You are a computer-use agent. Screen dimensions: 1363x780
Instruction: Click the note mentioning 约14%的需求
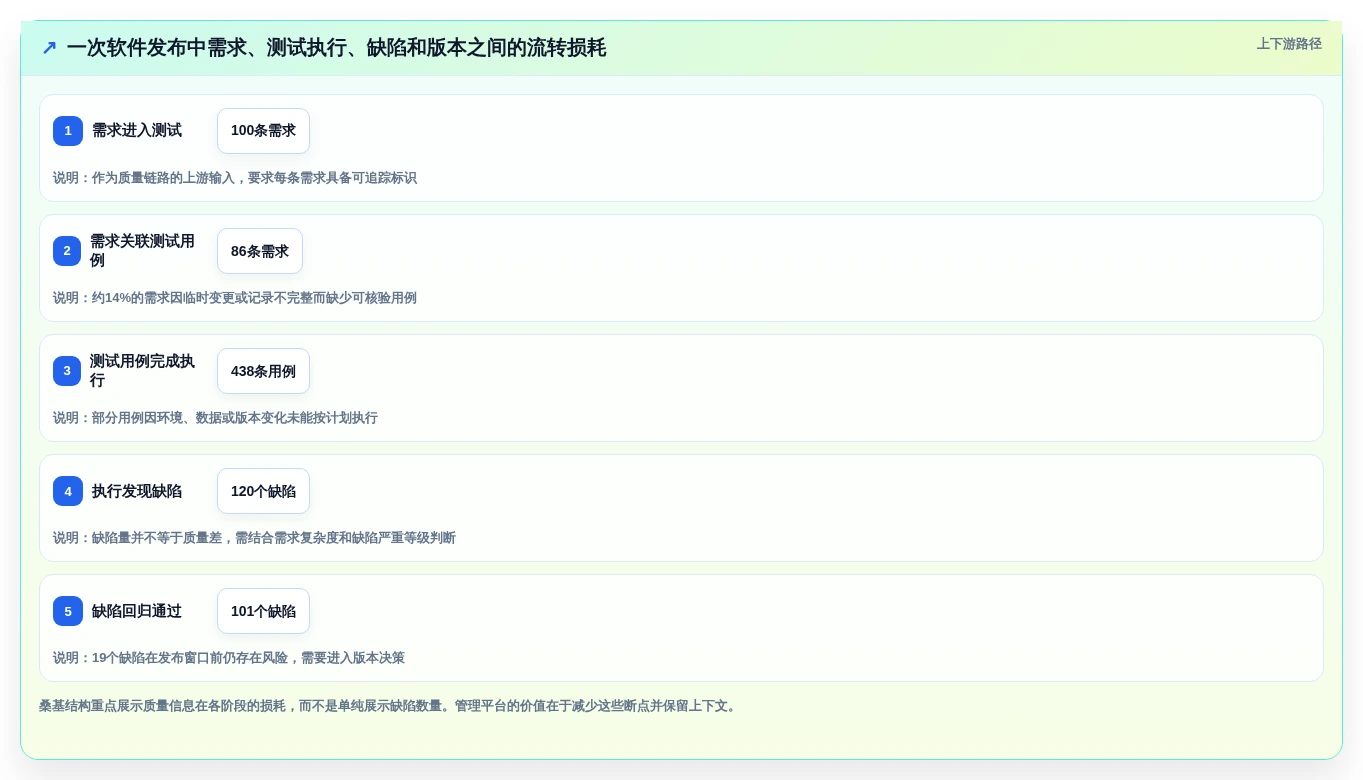click(235, 298)
